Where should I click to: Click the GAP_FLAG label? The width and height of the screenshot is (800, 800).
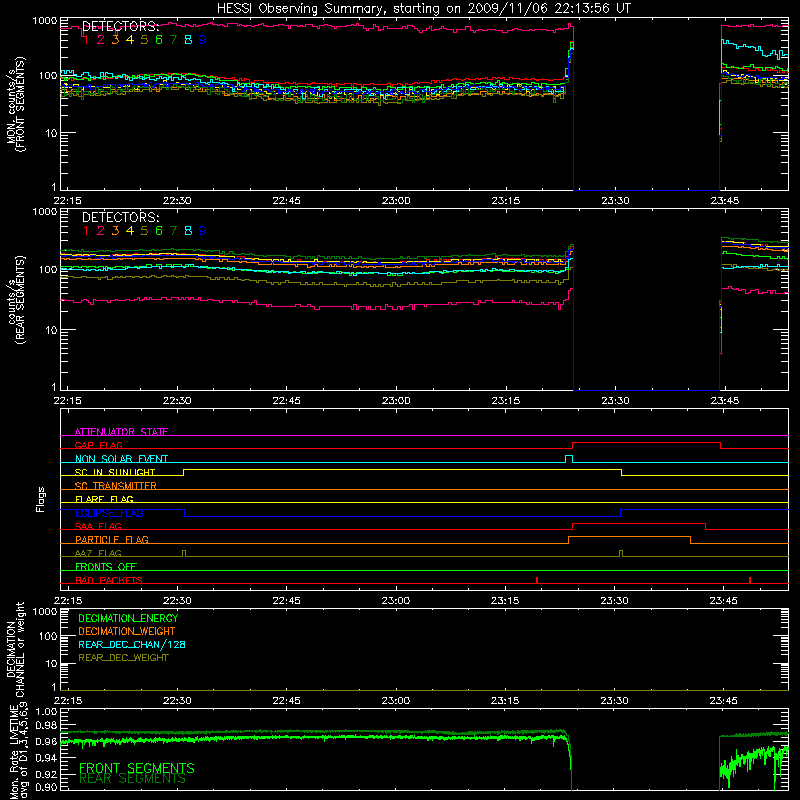98,445
